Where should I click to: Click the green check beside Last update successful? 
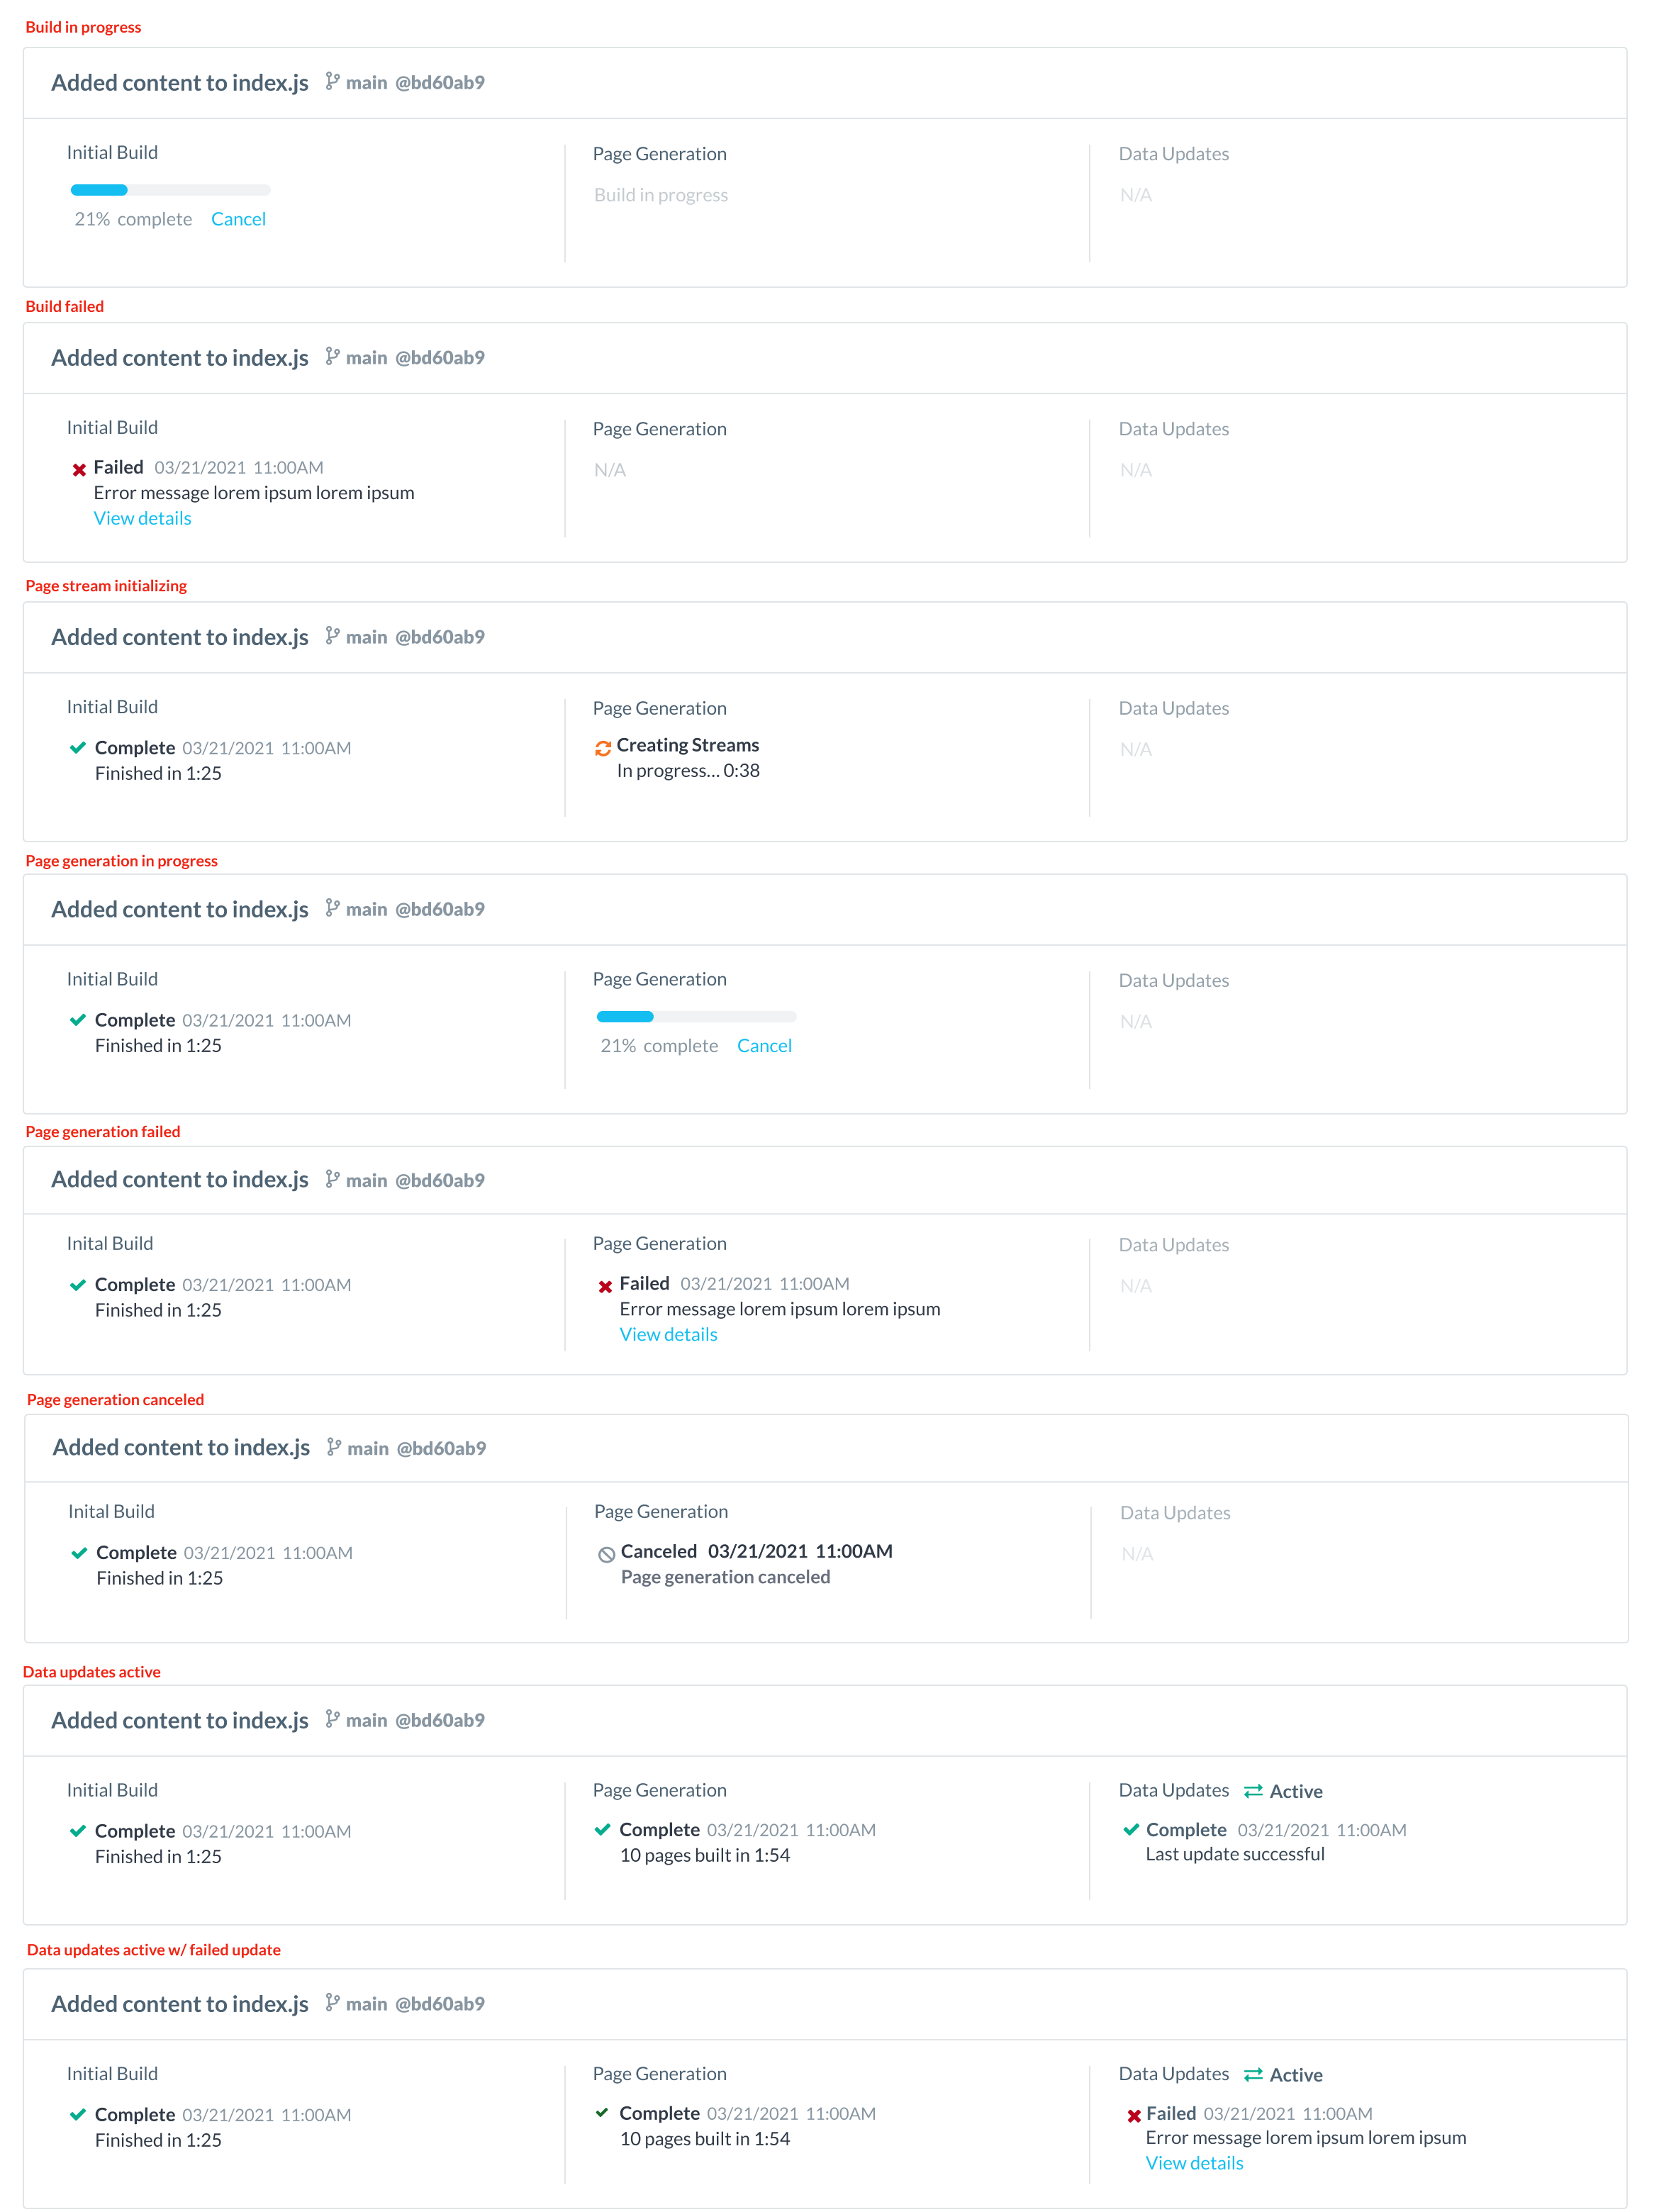[1131, 1830]
